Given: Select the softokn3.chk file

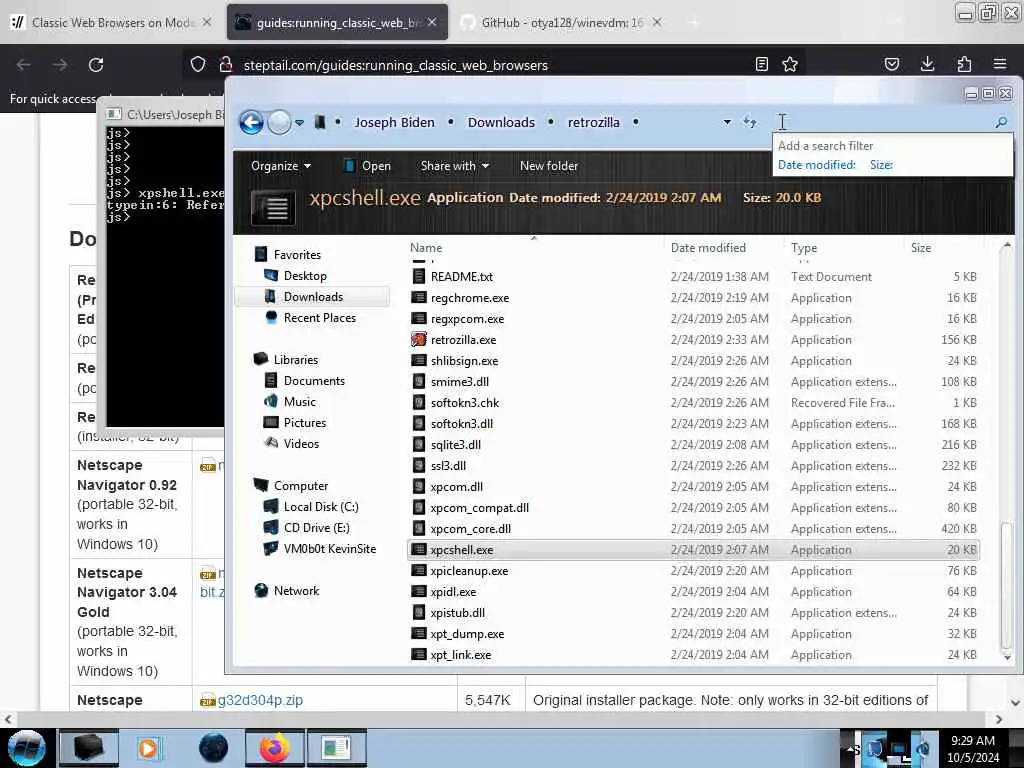Looking at the screenshot, I should (x=464, y=402).
